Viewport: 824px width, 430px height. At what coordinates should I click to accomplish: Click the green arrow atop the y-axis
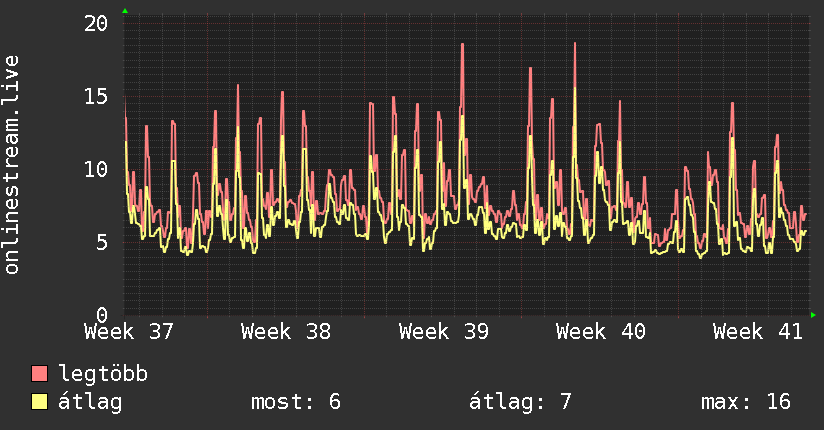(x=125, y=11)
